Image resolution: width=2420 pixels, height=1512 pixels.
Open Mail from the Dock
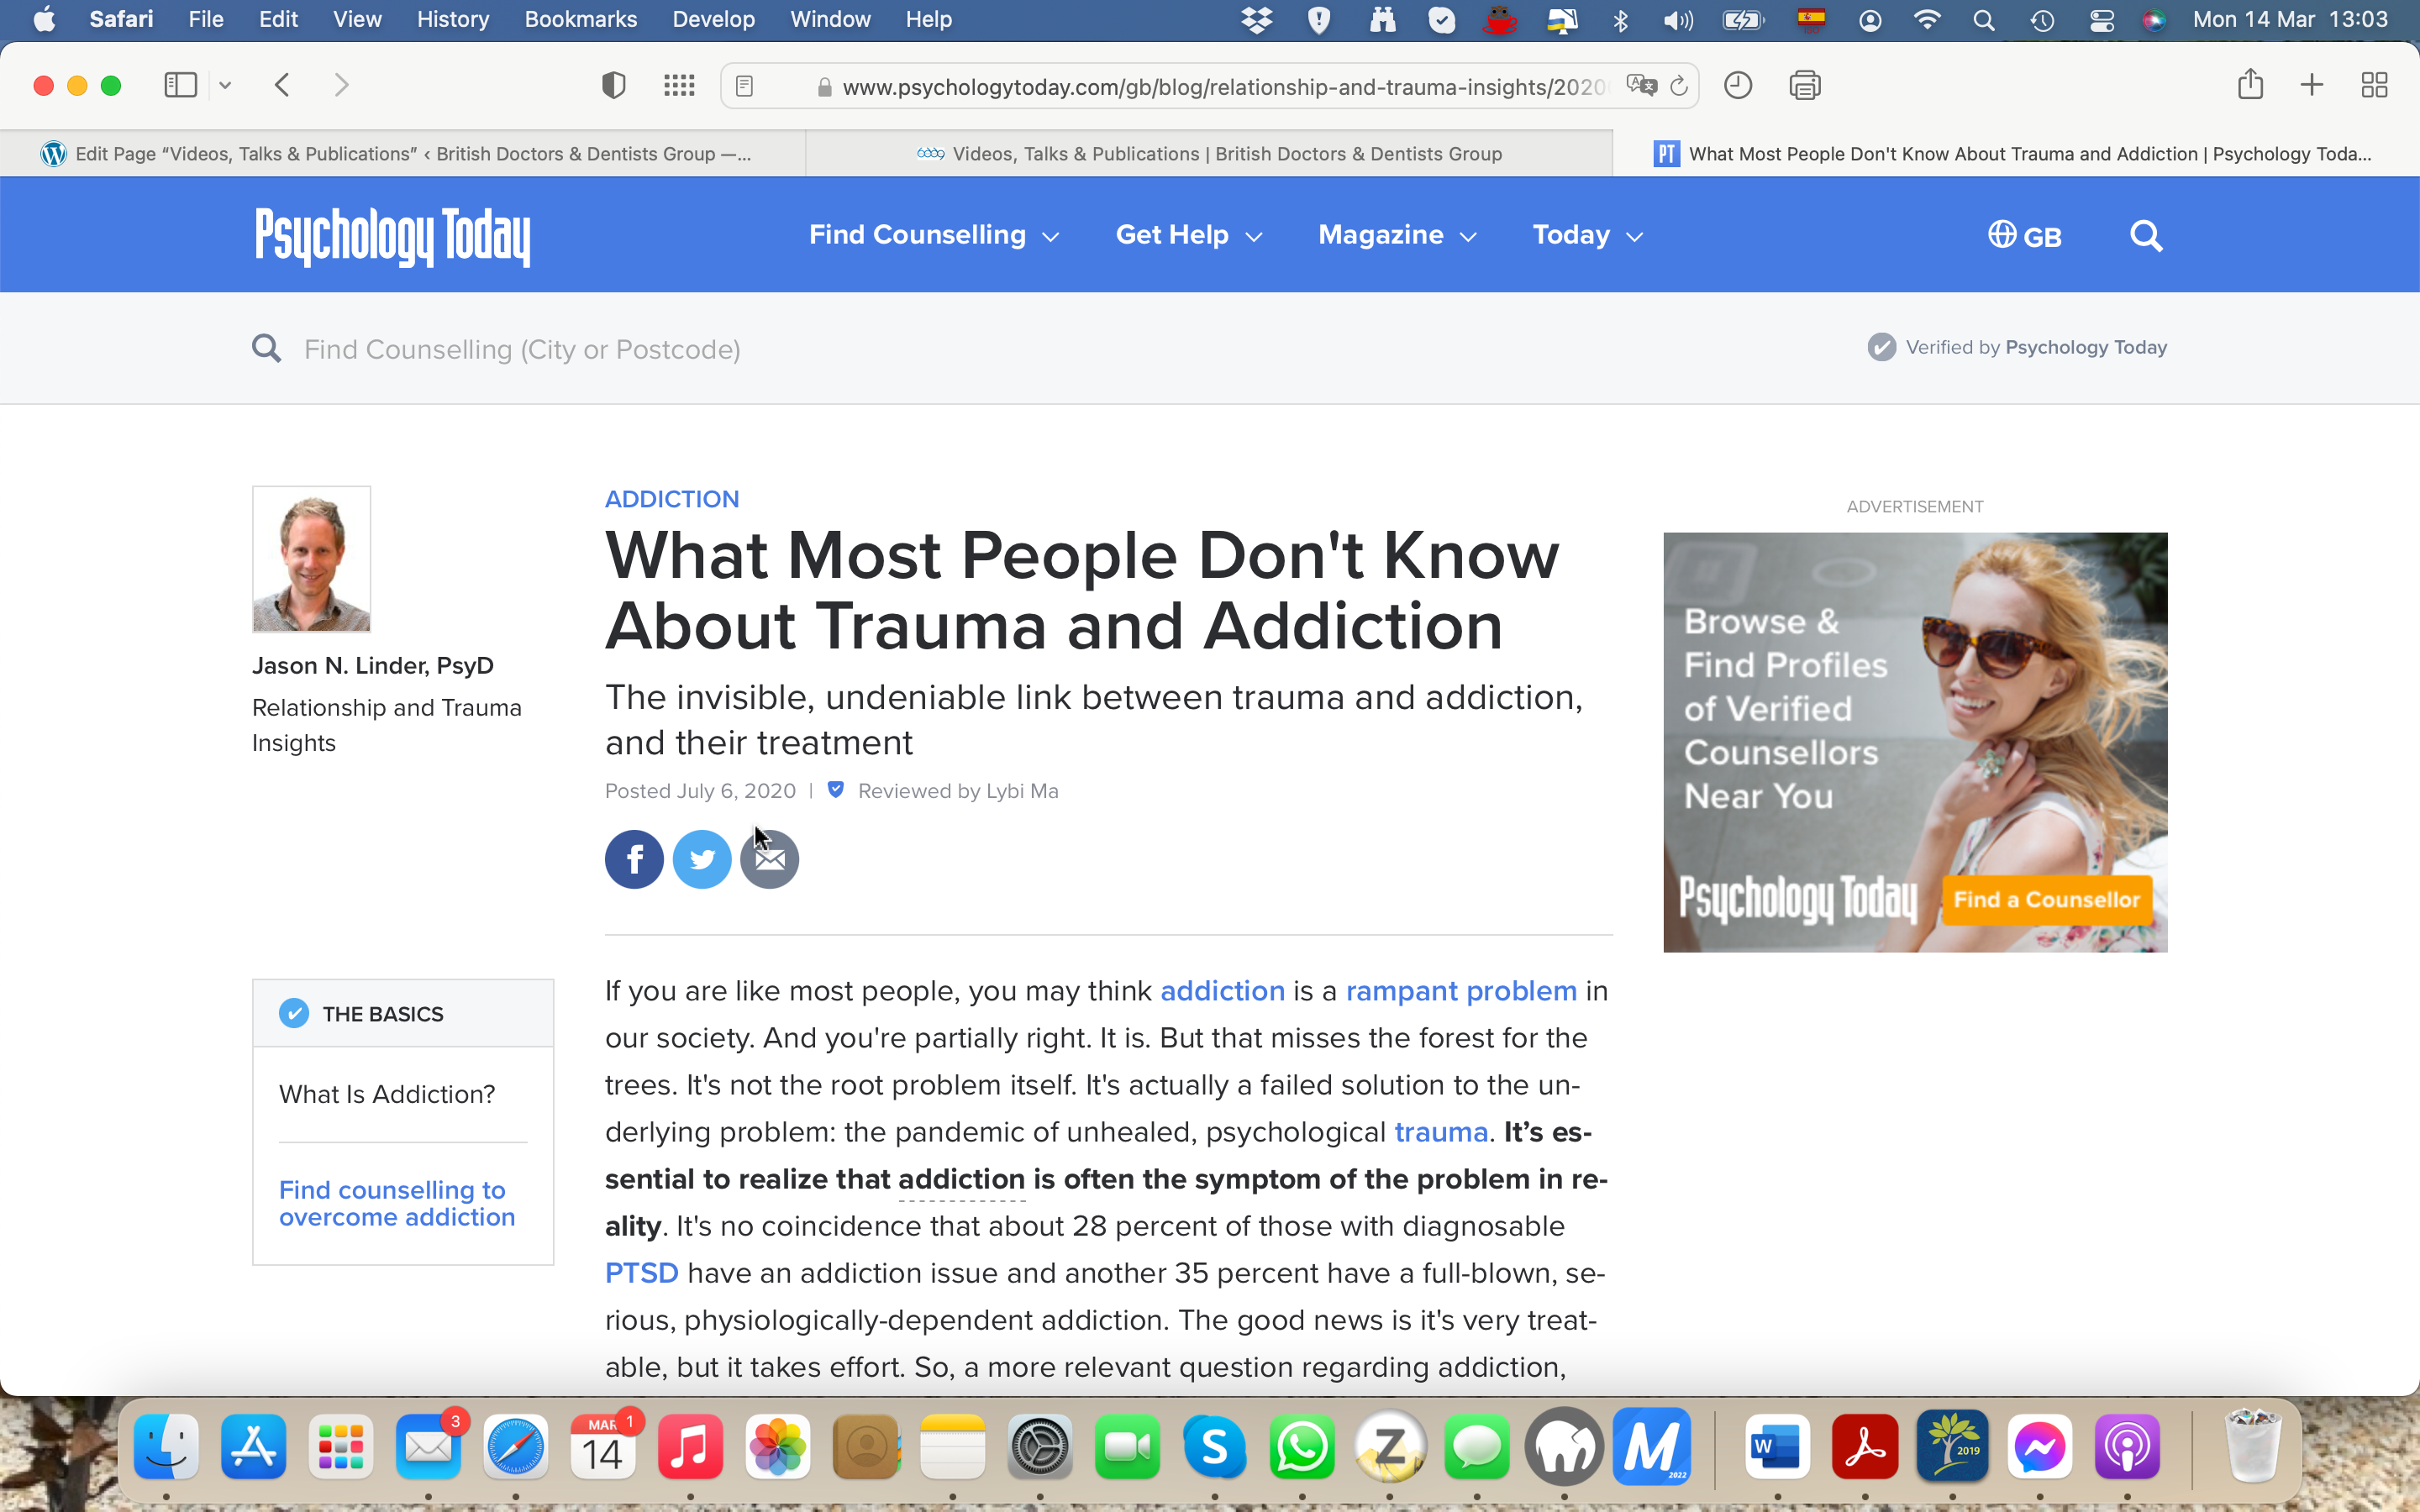[428, 1446]
